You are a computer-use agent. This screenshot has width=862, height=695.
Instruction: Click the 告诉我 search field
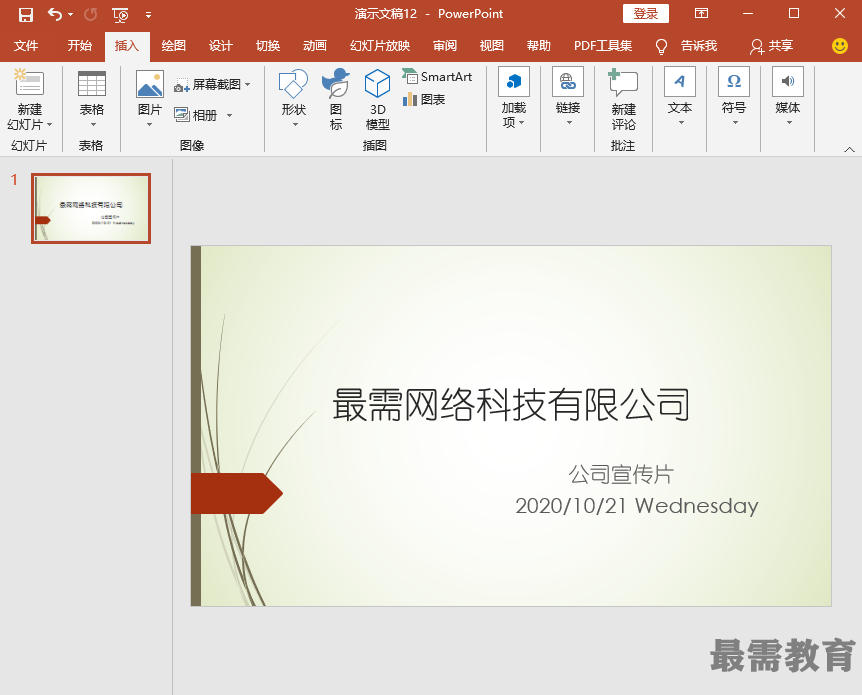coord(699,46)
